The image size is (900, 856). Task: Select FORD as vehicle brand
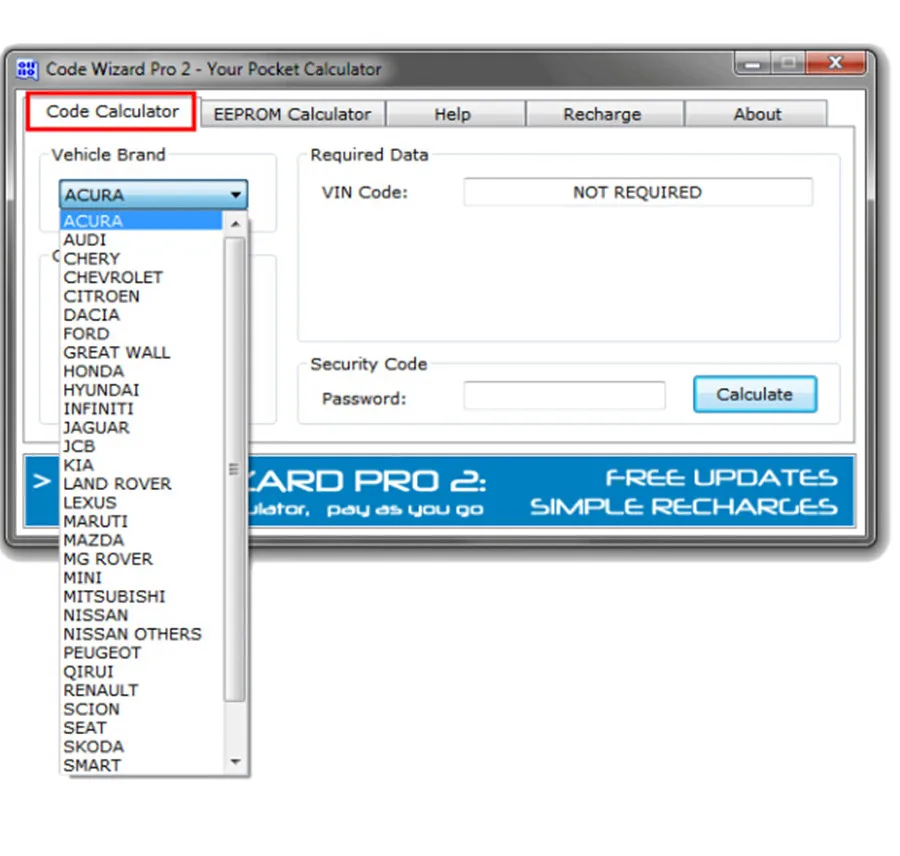[142, 334]
